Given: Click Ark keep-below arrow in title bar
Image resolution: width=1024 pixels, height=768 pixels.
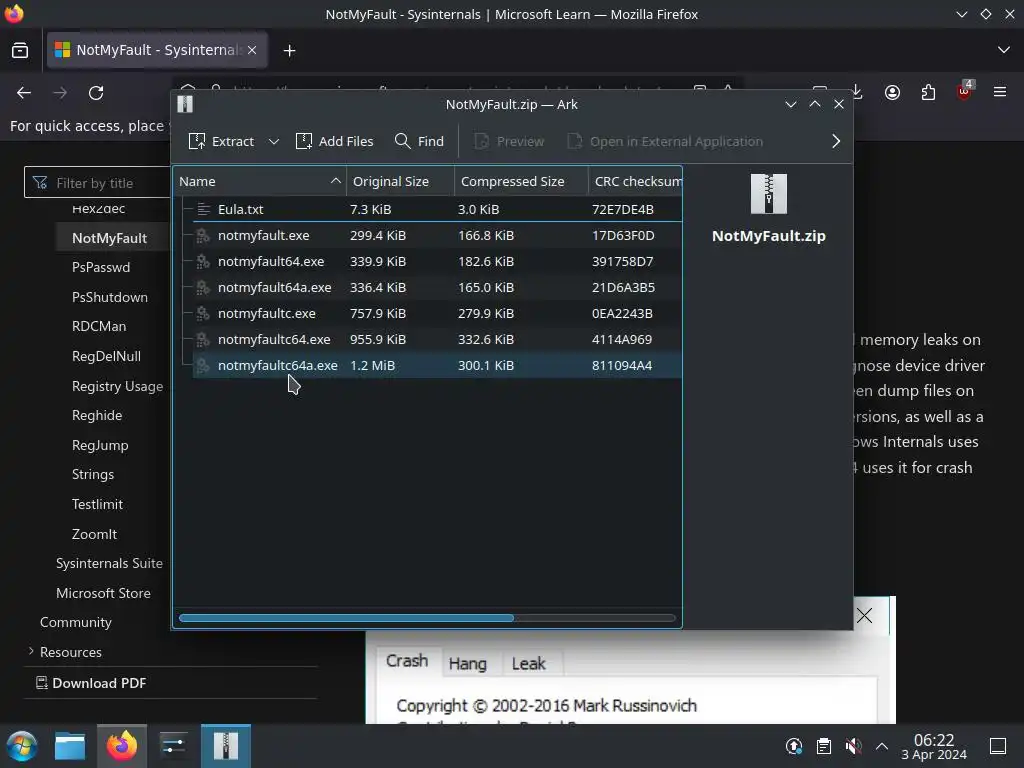Looking at the screenshot, I should coord(790,104).
